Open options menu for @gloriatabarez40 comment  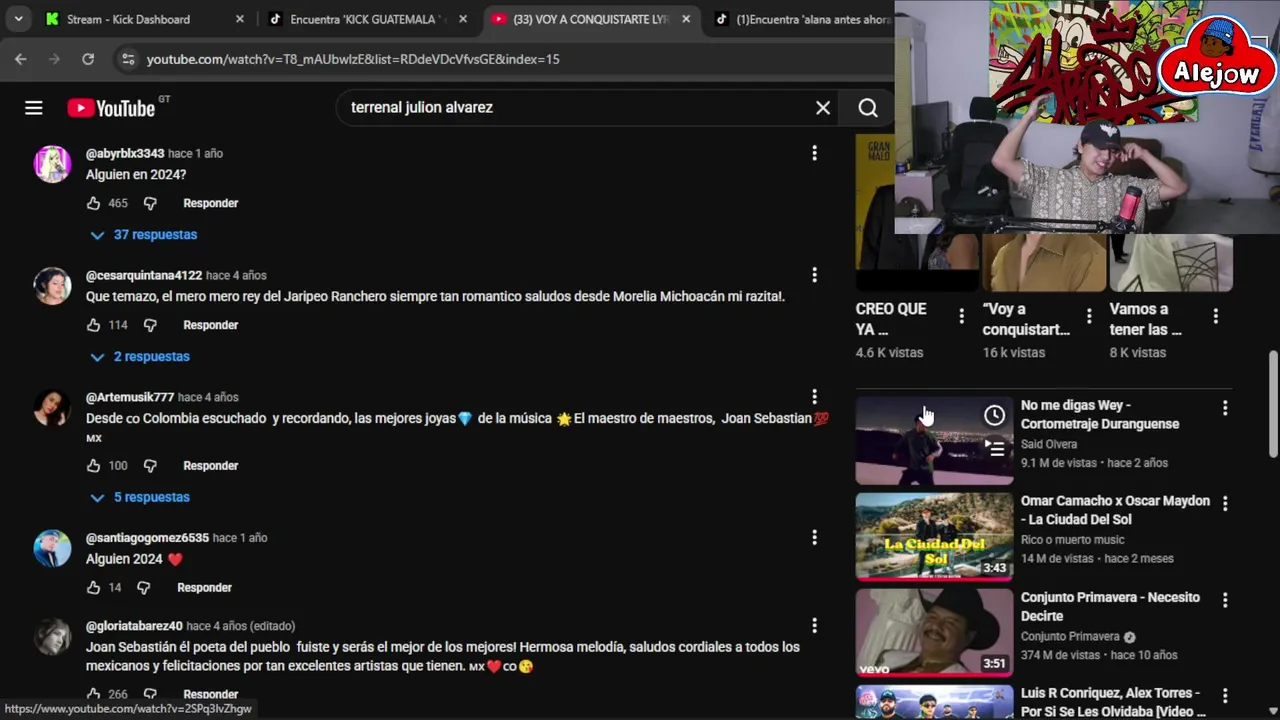[814, 626]
